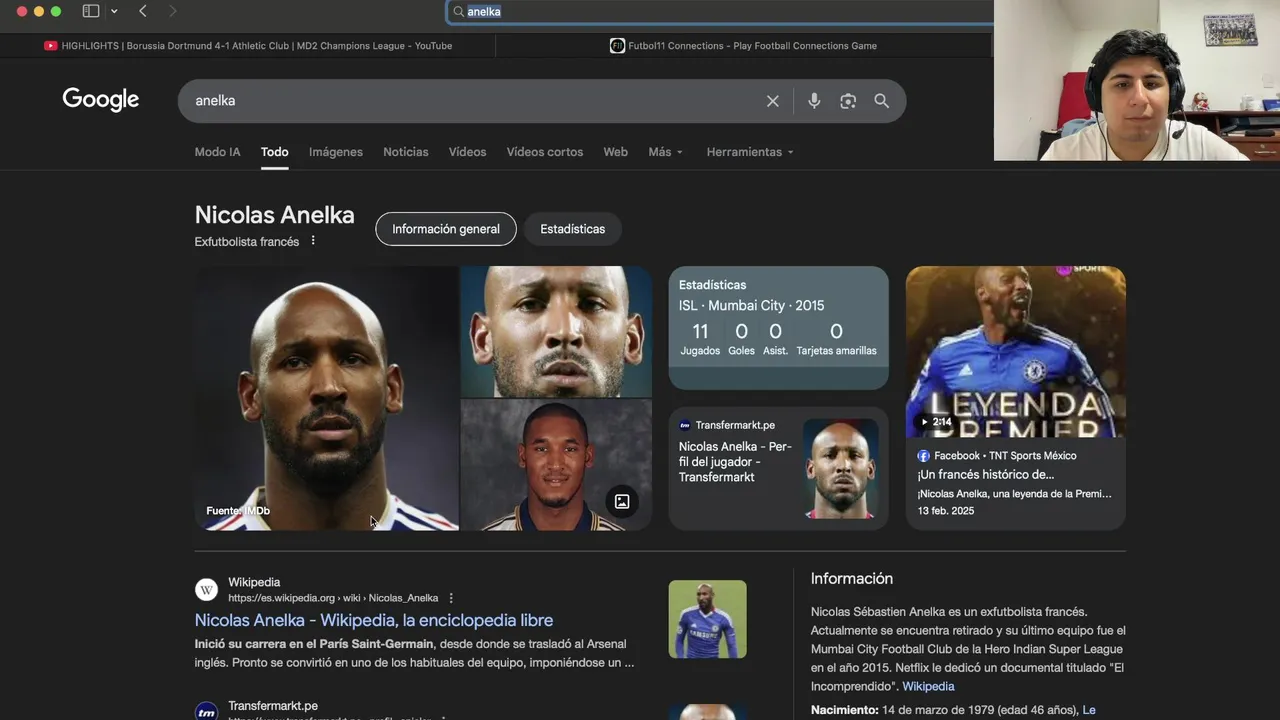Clear the Google search box with X
The width and height of the screenshot is (1280, 720).
772,101
